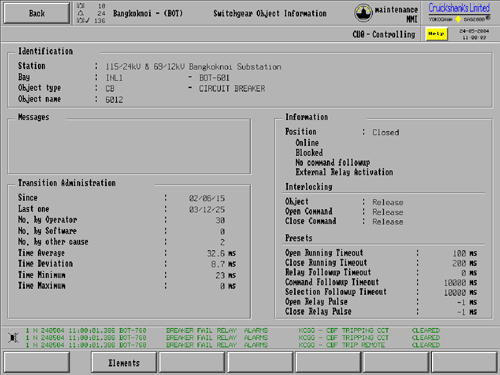Click the last empty softkey at bottom right
Screen dimensions: 500x375
[x=464, y=363]
